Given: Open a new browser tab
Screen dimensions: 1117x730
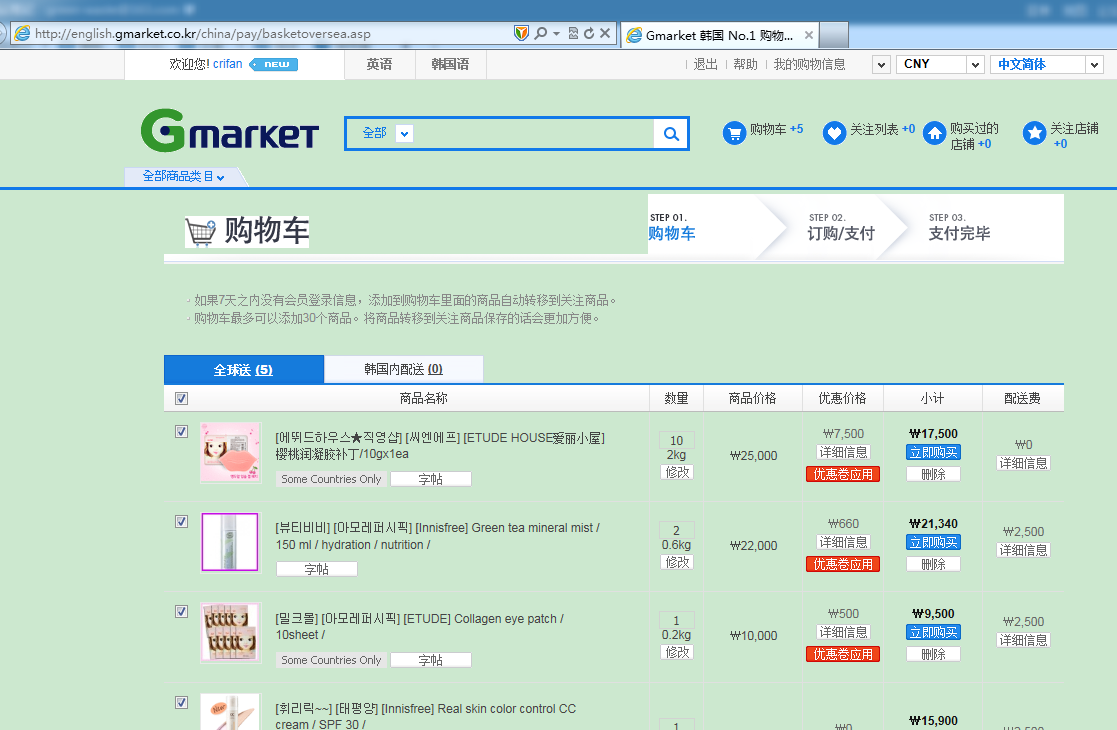Looking at the screenshot, I should 834,35.
